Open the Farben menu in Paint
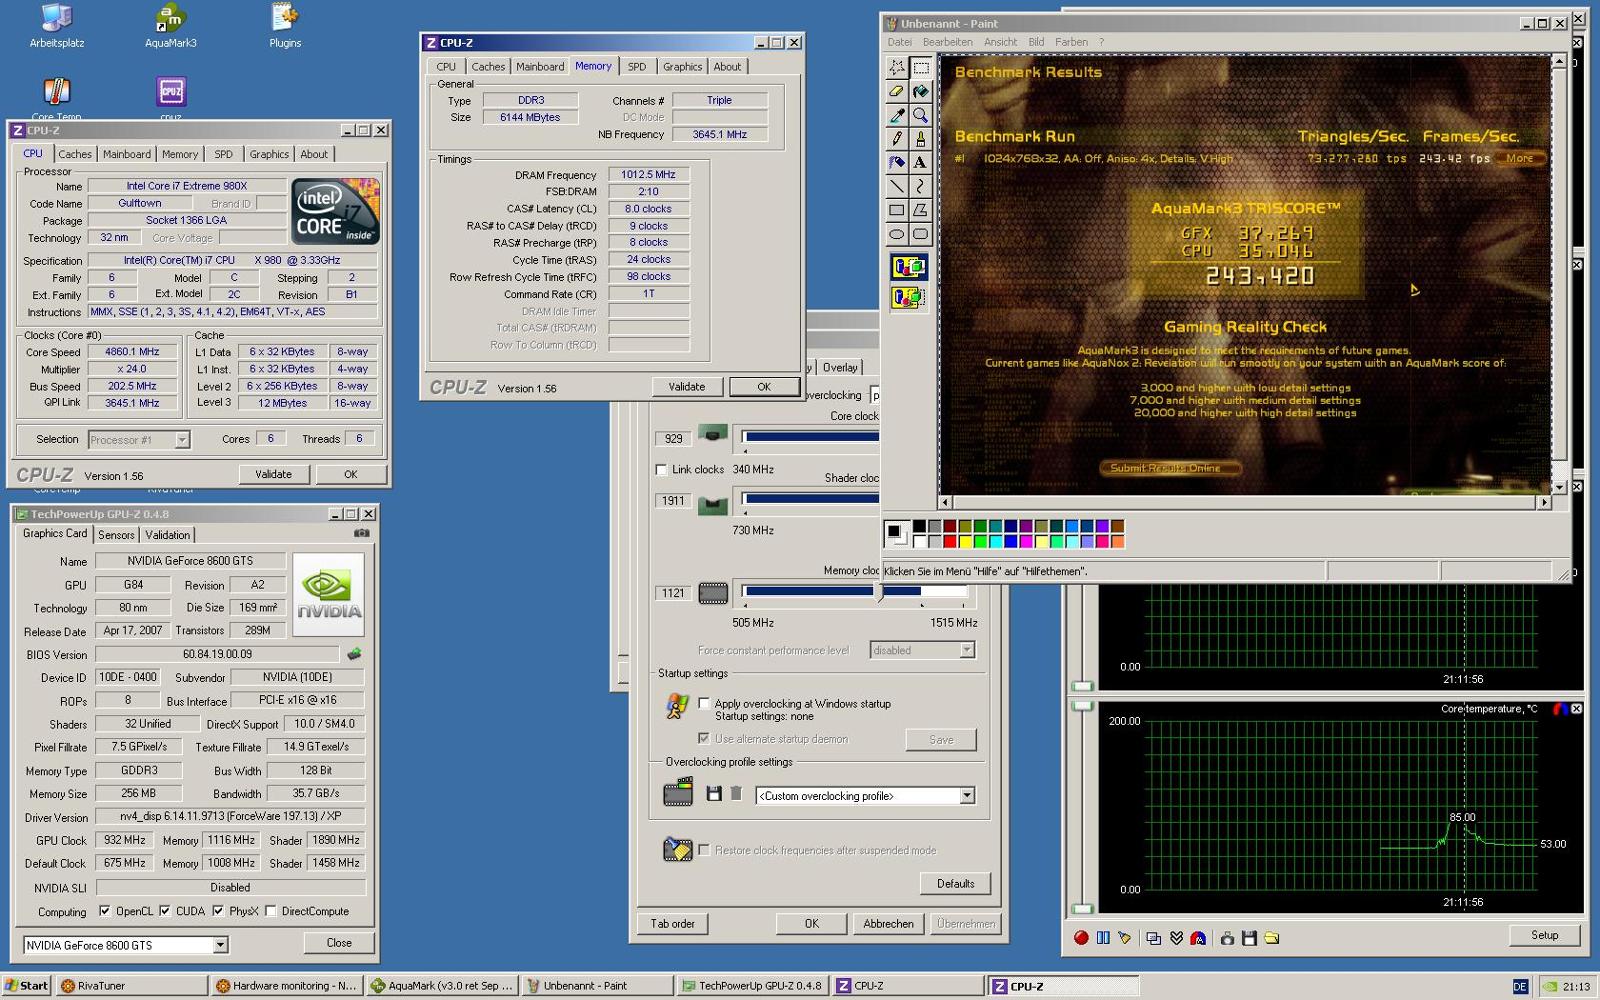 coord(1071,42)
